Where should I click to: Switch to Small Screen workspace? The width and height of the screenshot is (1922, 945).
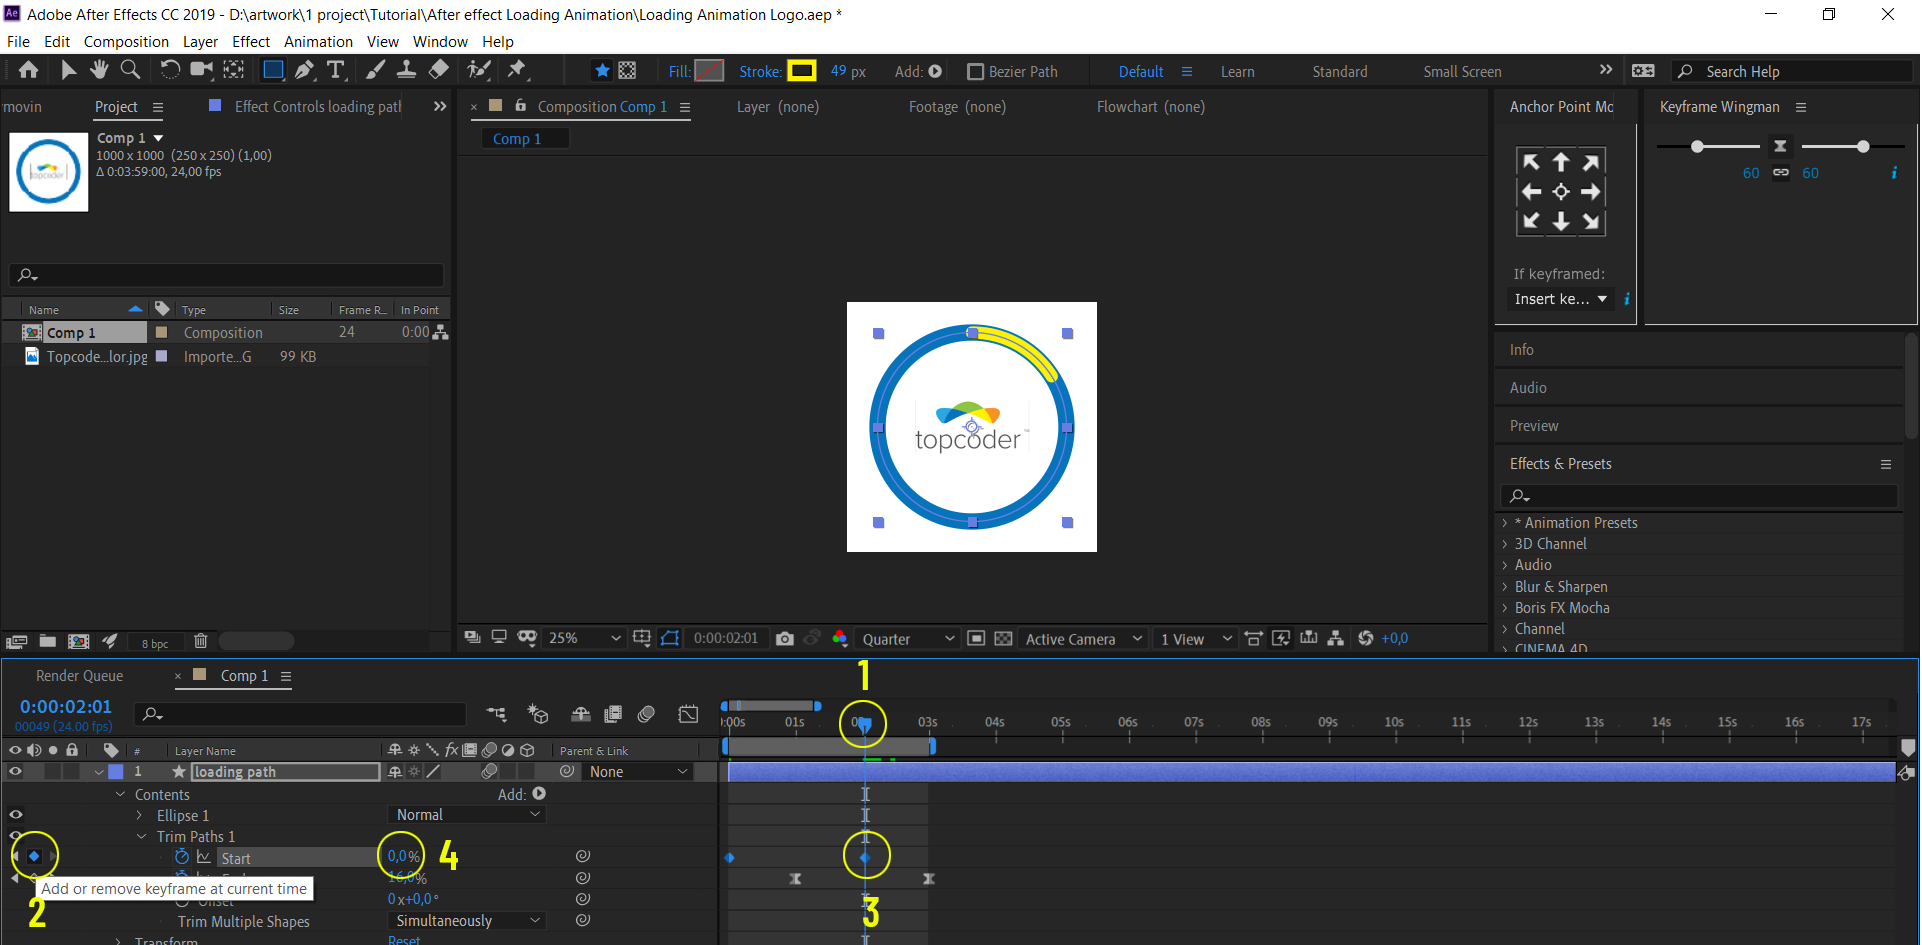1462,72
